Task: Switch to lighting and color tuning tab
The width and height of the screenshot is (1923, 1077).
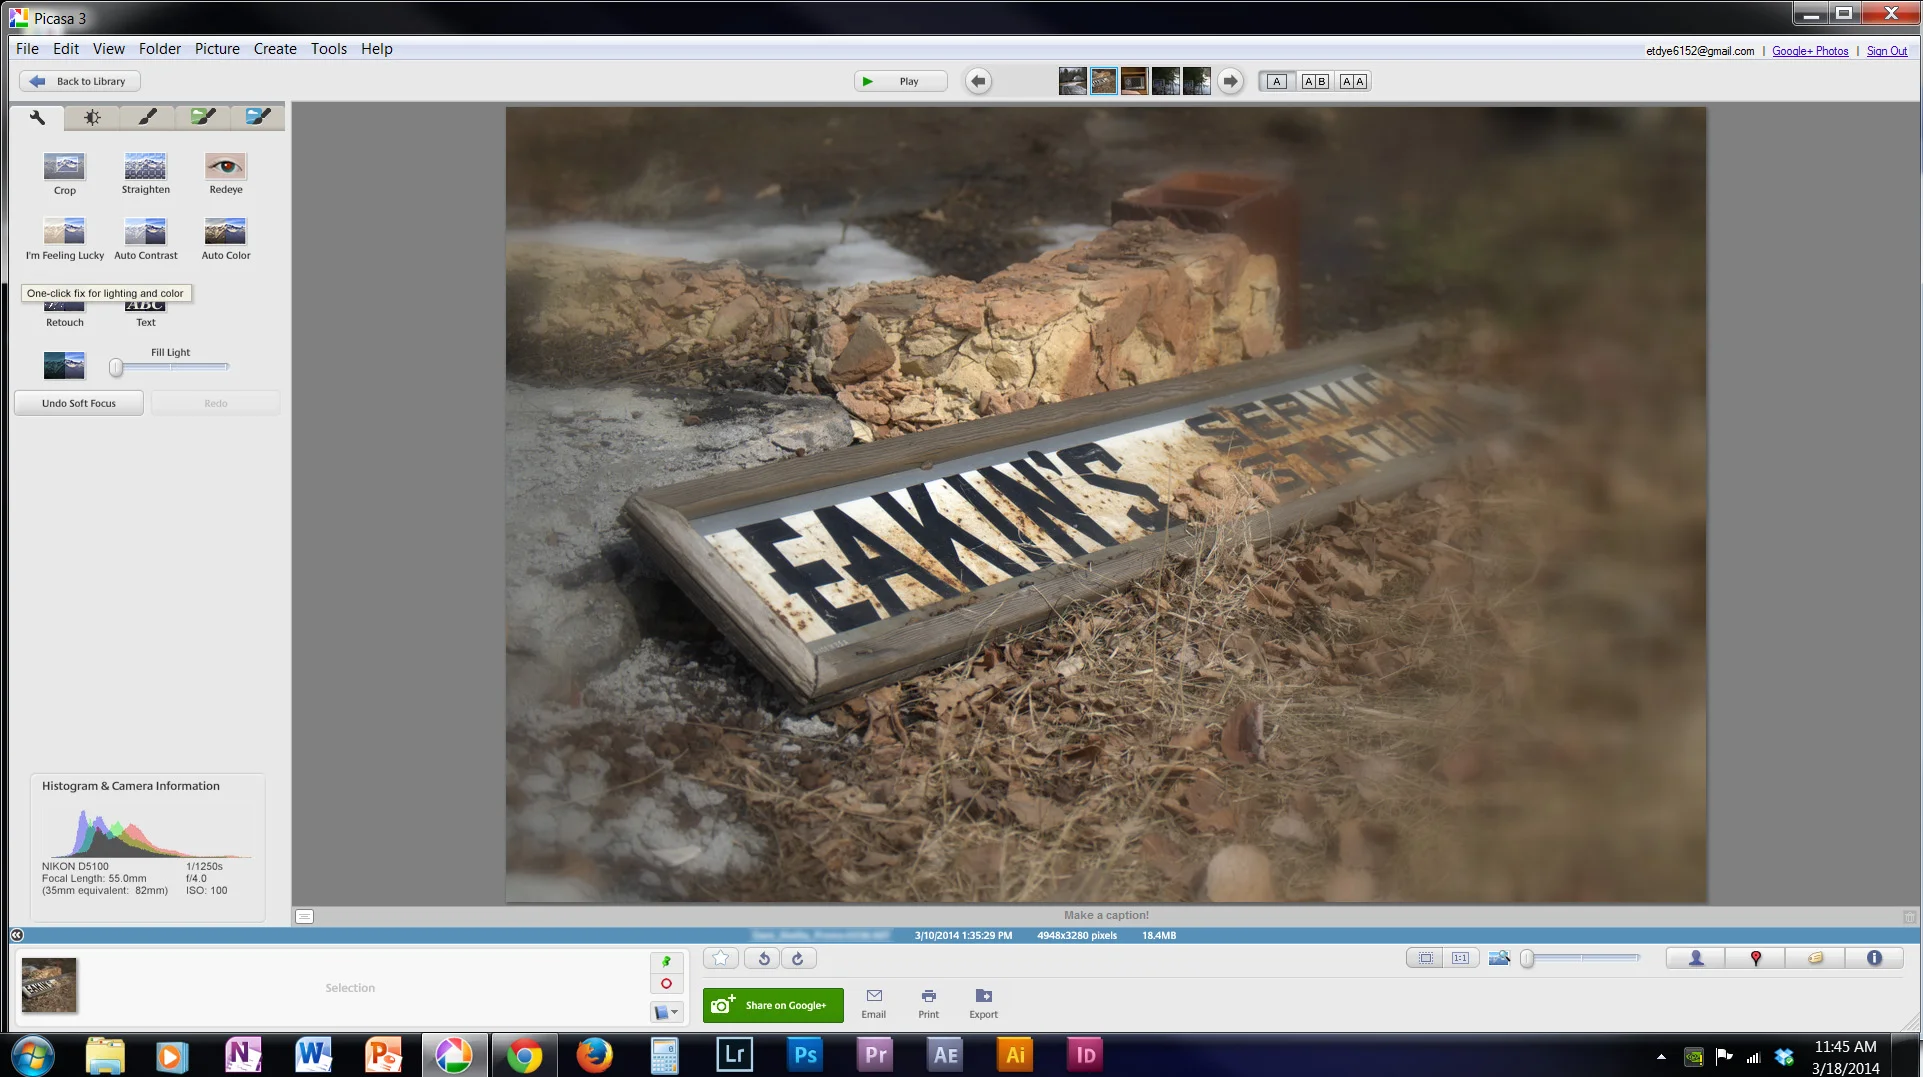Action: click(92, 117)
